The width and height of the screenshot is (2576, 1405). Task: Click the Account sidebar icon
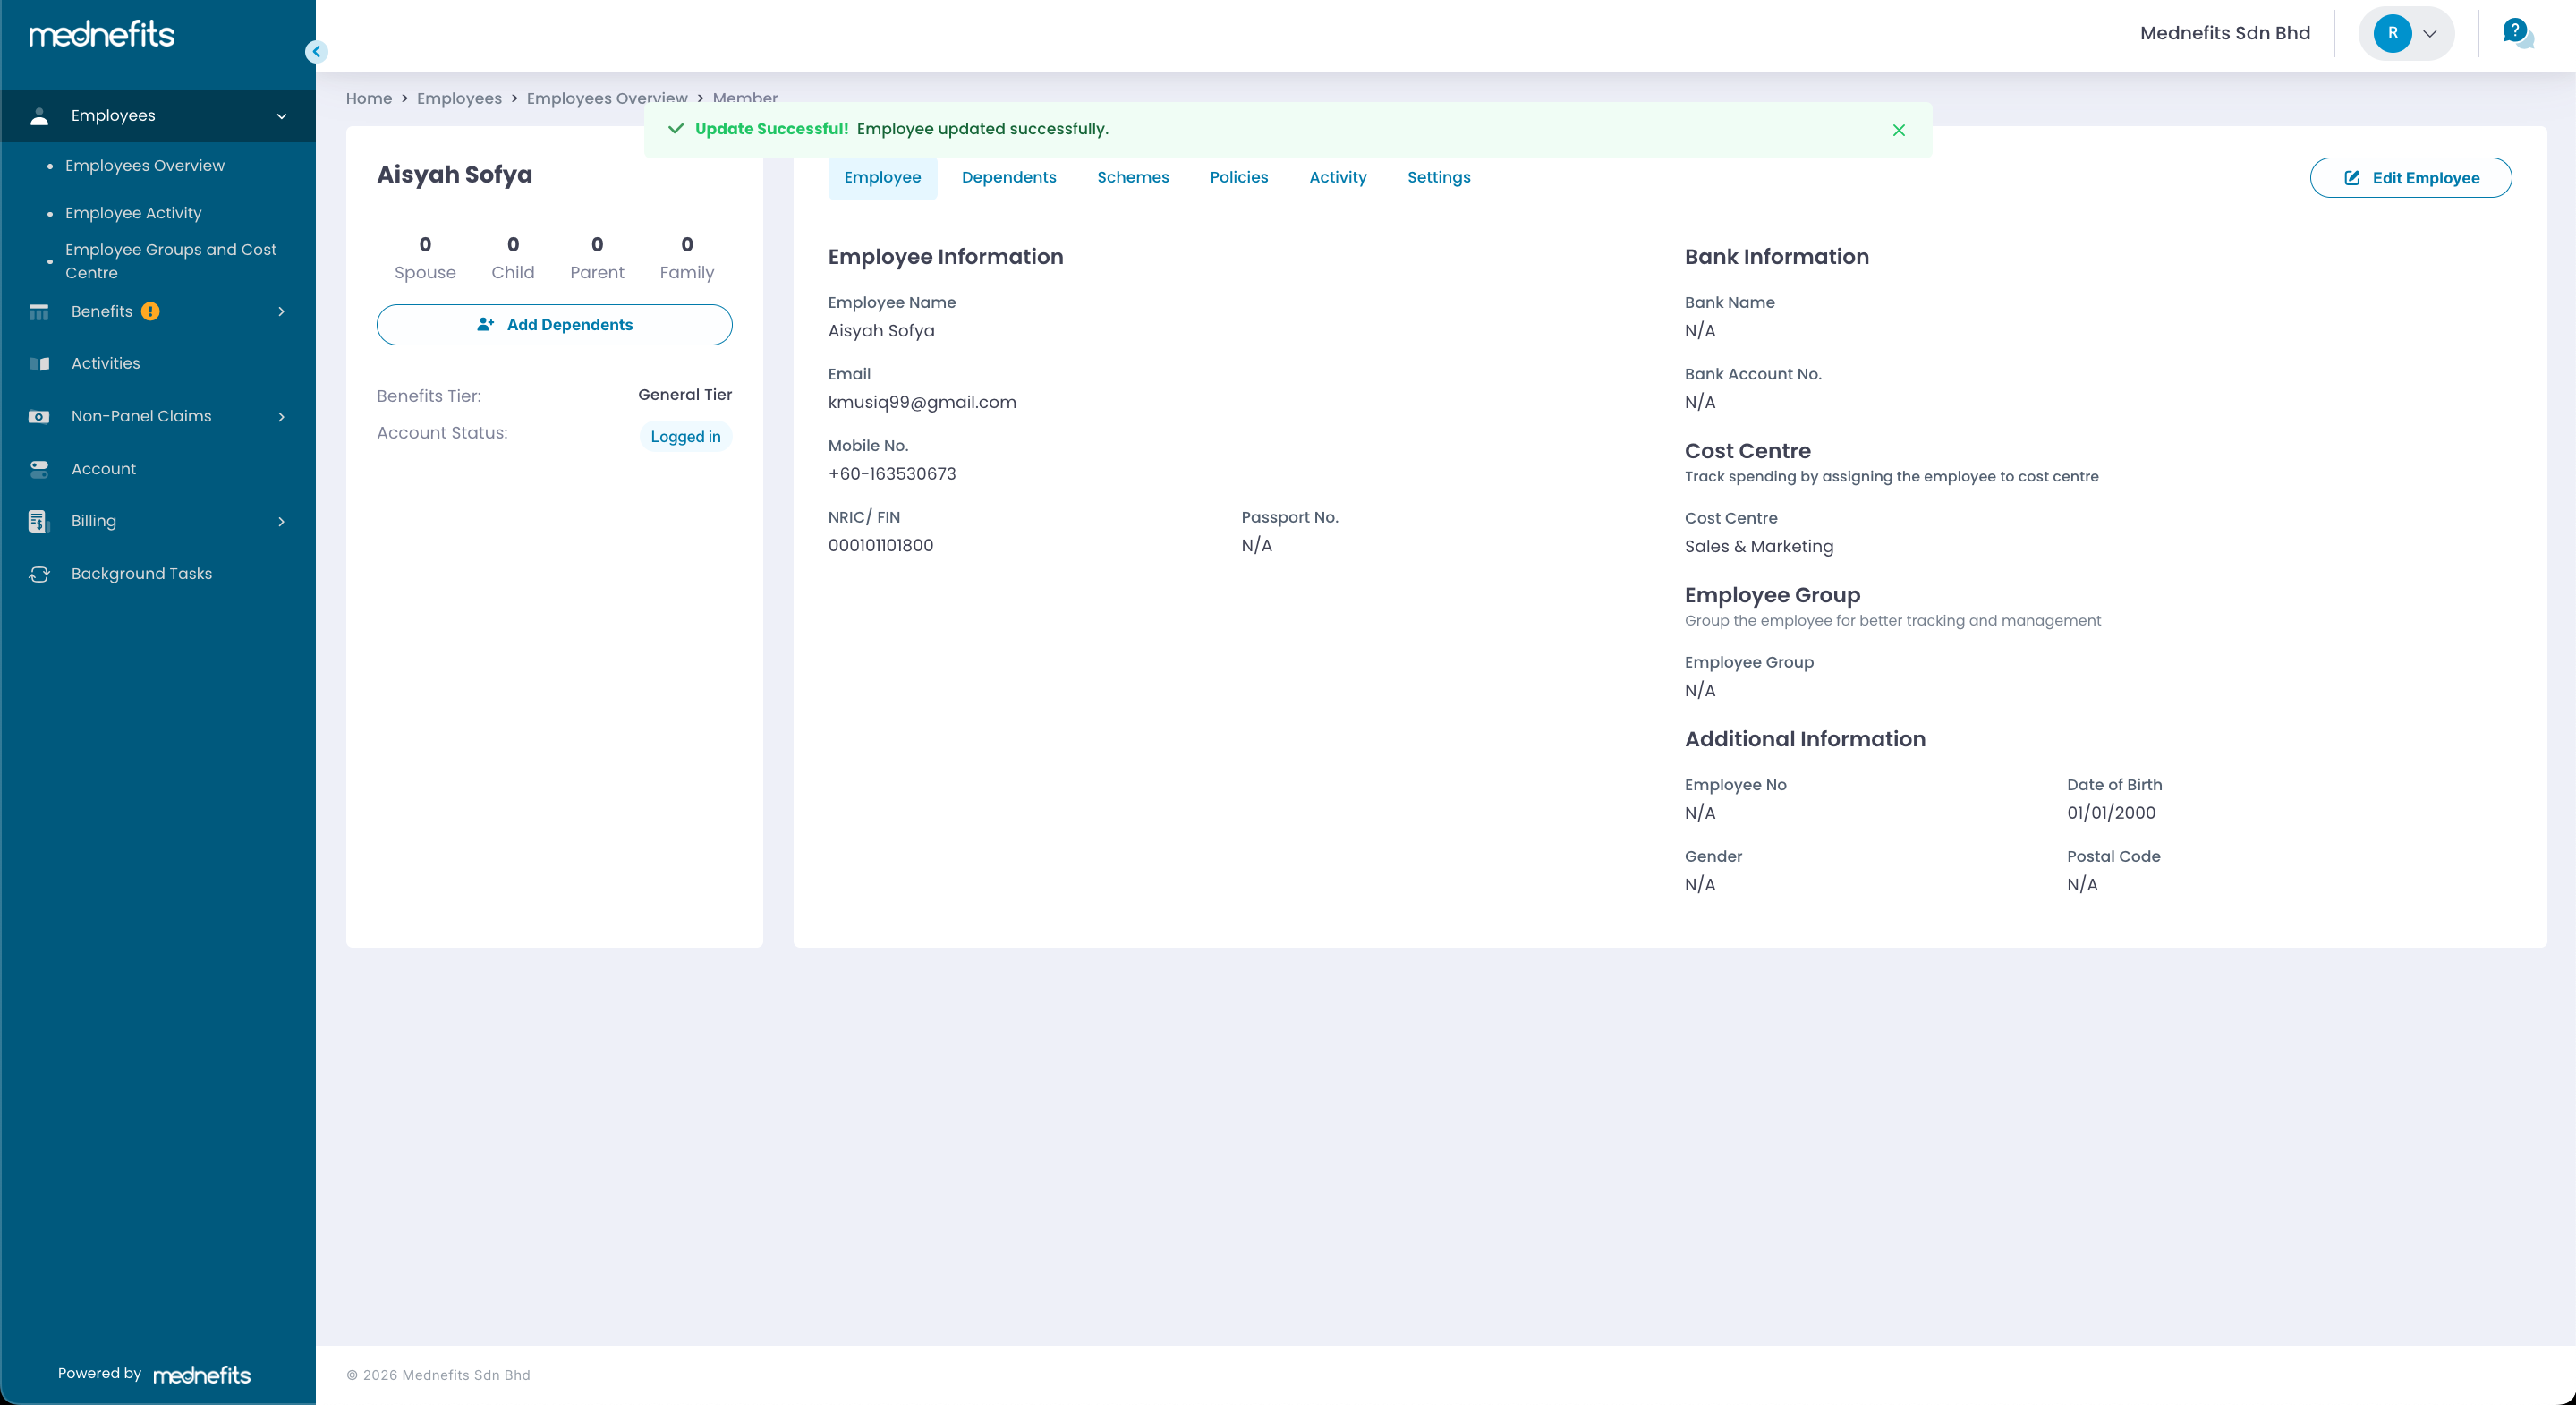point(39,469)
